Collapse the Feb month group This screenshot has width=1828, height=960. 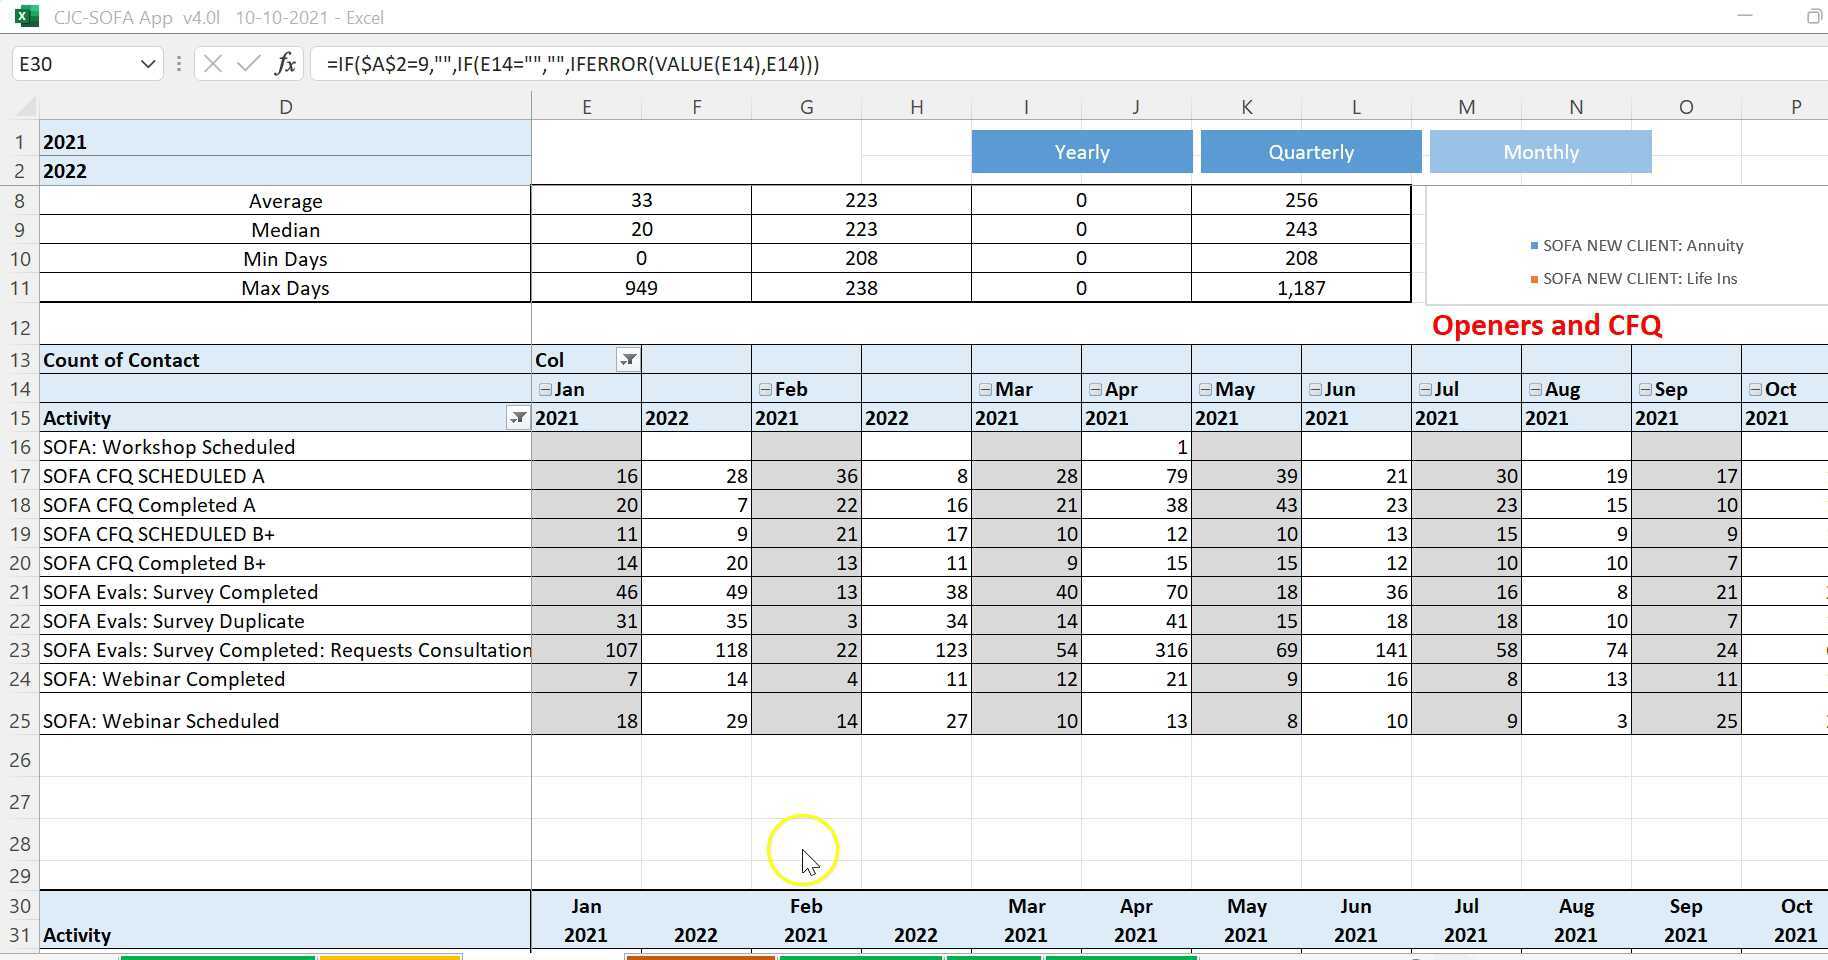point(765,389)
